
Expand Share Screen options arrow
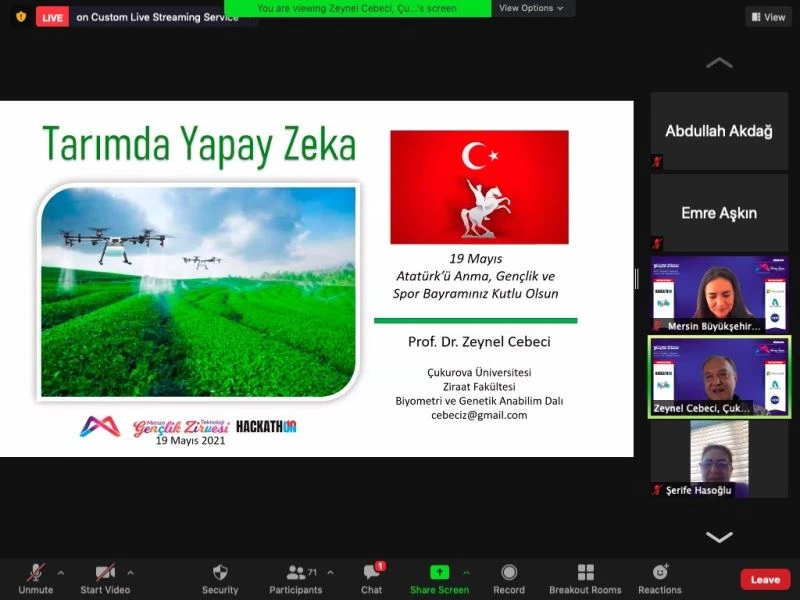(466, 573)
